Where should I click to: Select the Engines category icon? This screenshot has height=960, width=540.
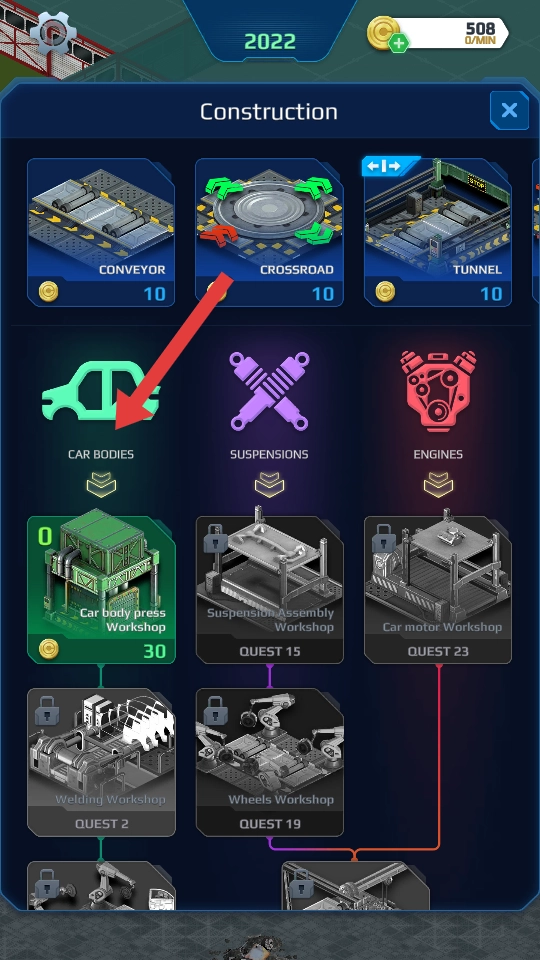438,392
